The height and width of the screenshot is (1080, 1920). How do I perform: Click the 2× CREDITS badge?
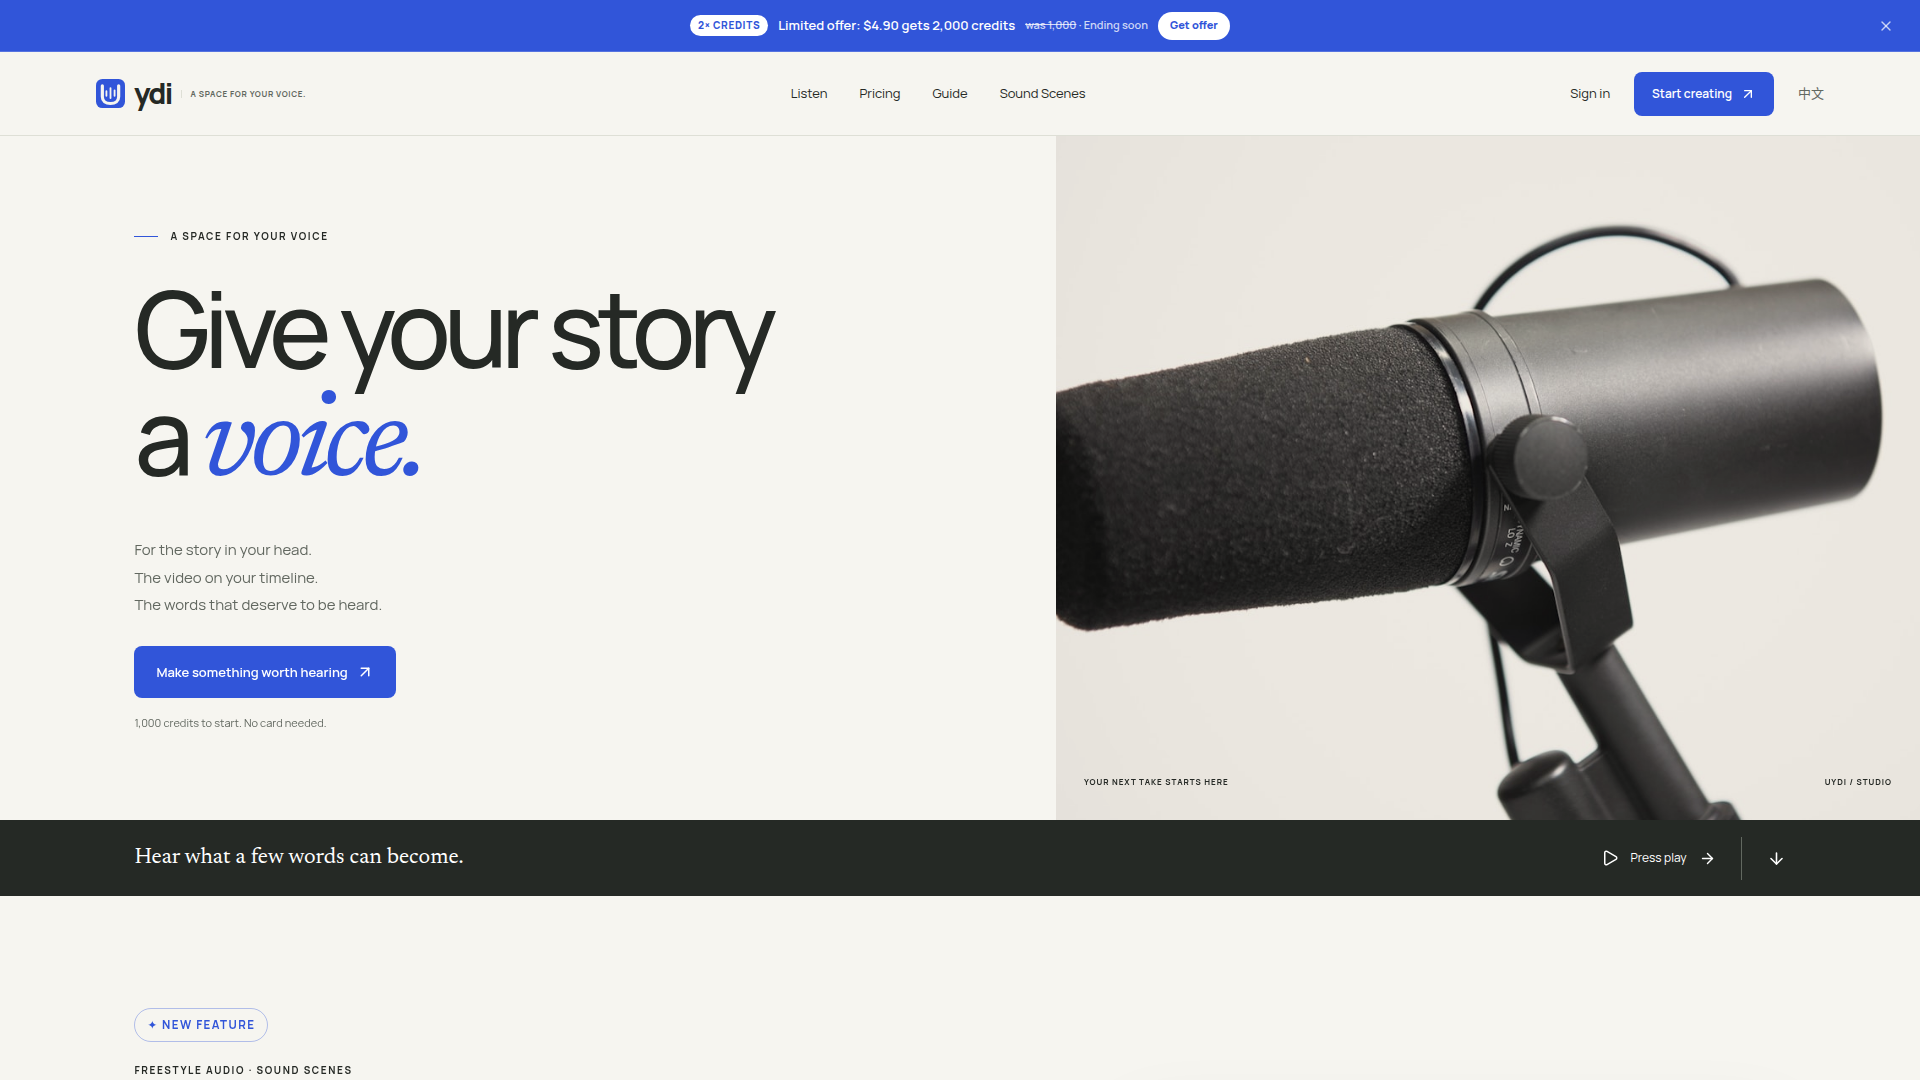(729, 26)
